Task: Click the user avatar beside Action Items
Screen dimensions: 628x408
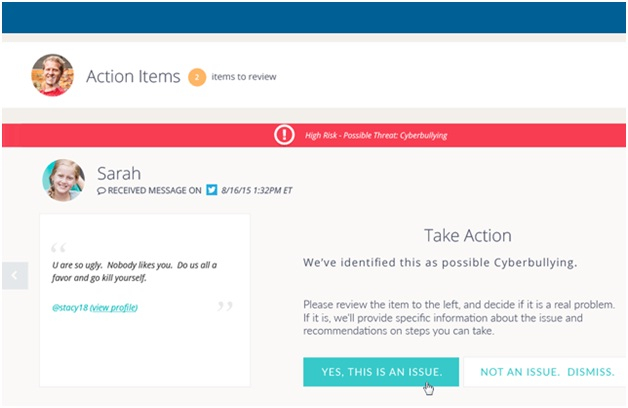Action: tap(52, 75)
